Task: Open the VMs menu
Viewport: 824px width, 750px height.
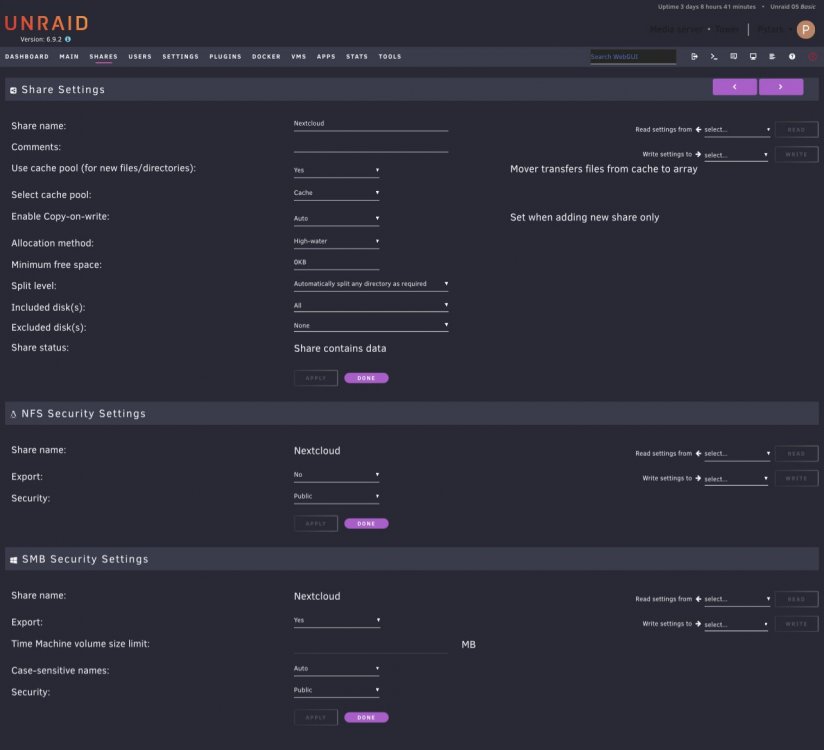Action: pos(298,56)
